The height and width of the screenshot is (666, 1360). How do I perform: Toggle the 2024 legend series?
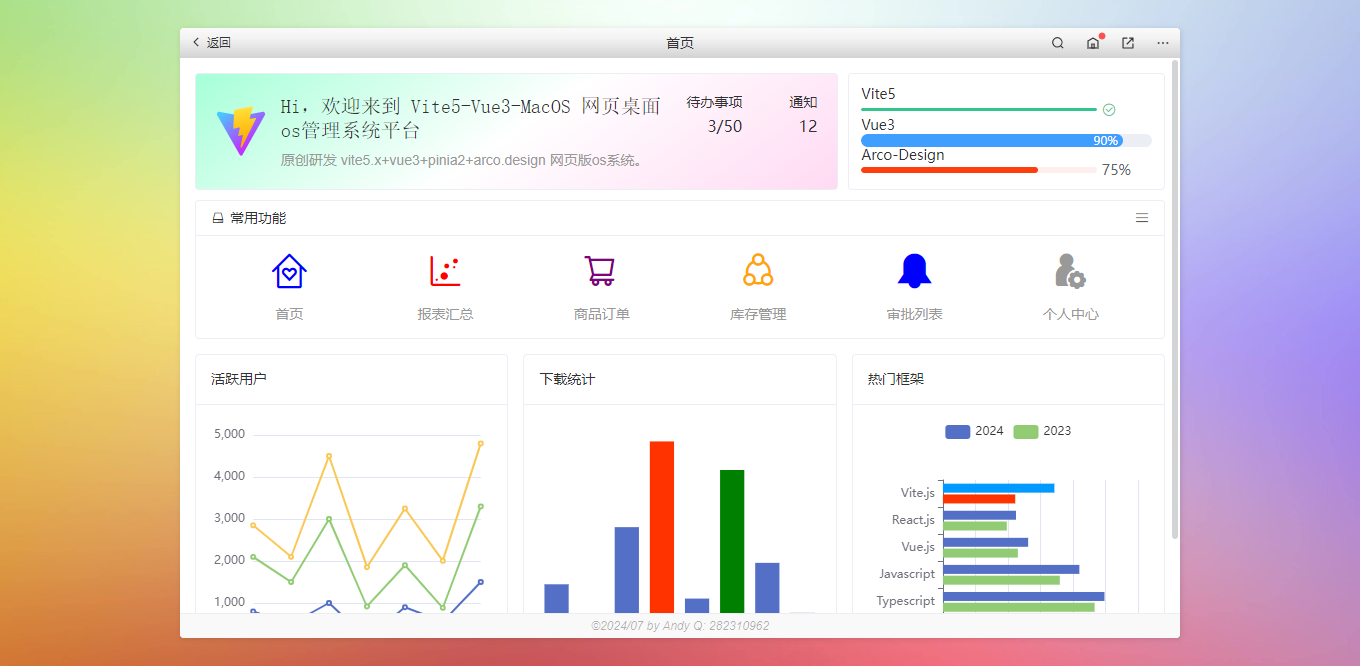(x=974, y=431)
